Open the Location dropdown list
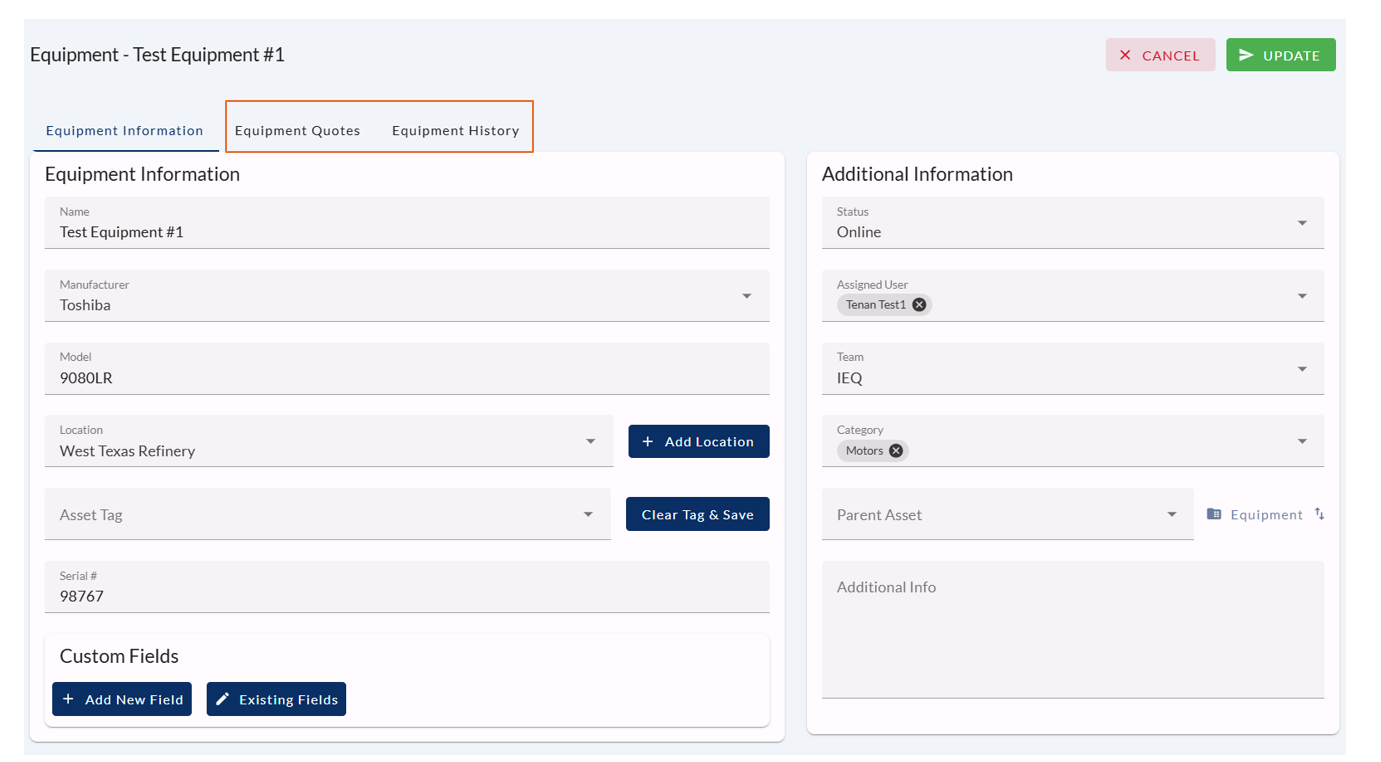 pos(590,441)
